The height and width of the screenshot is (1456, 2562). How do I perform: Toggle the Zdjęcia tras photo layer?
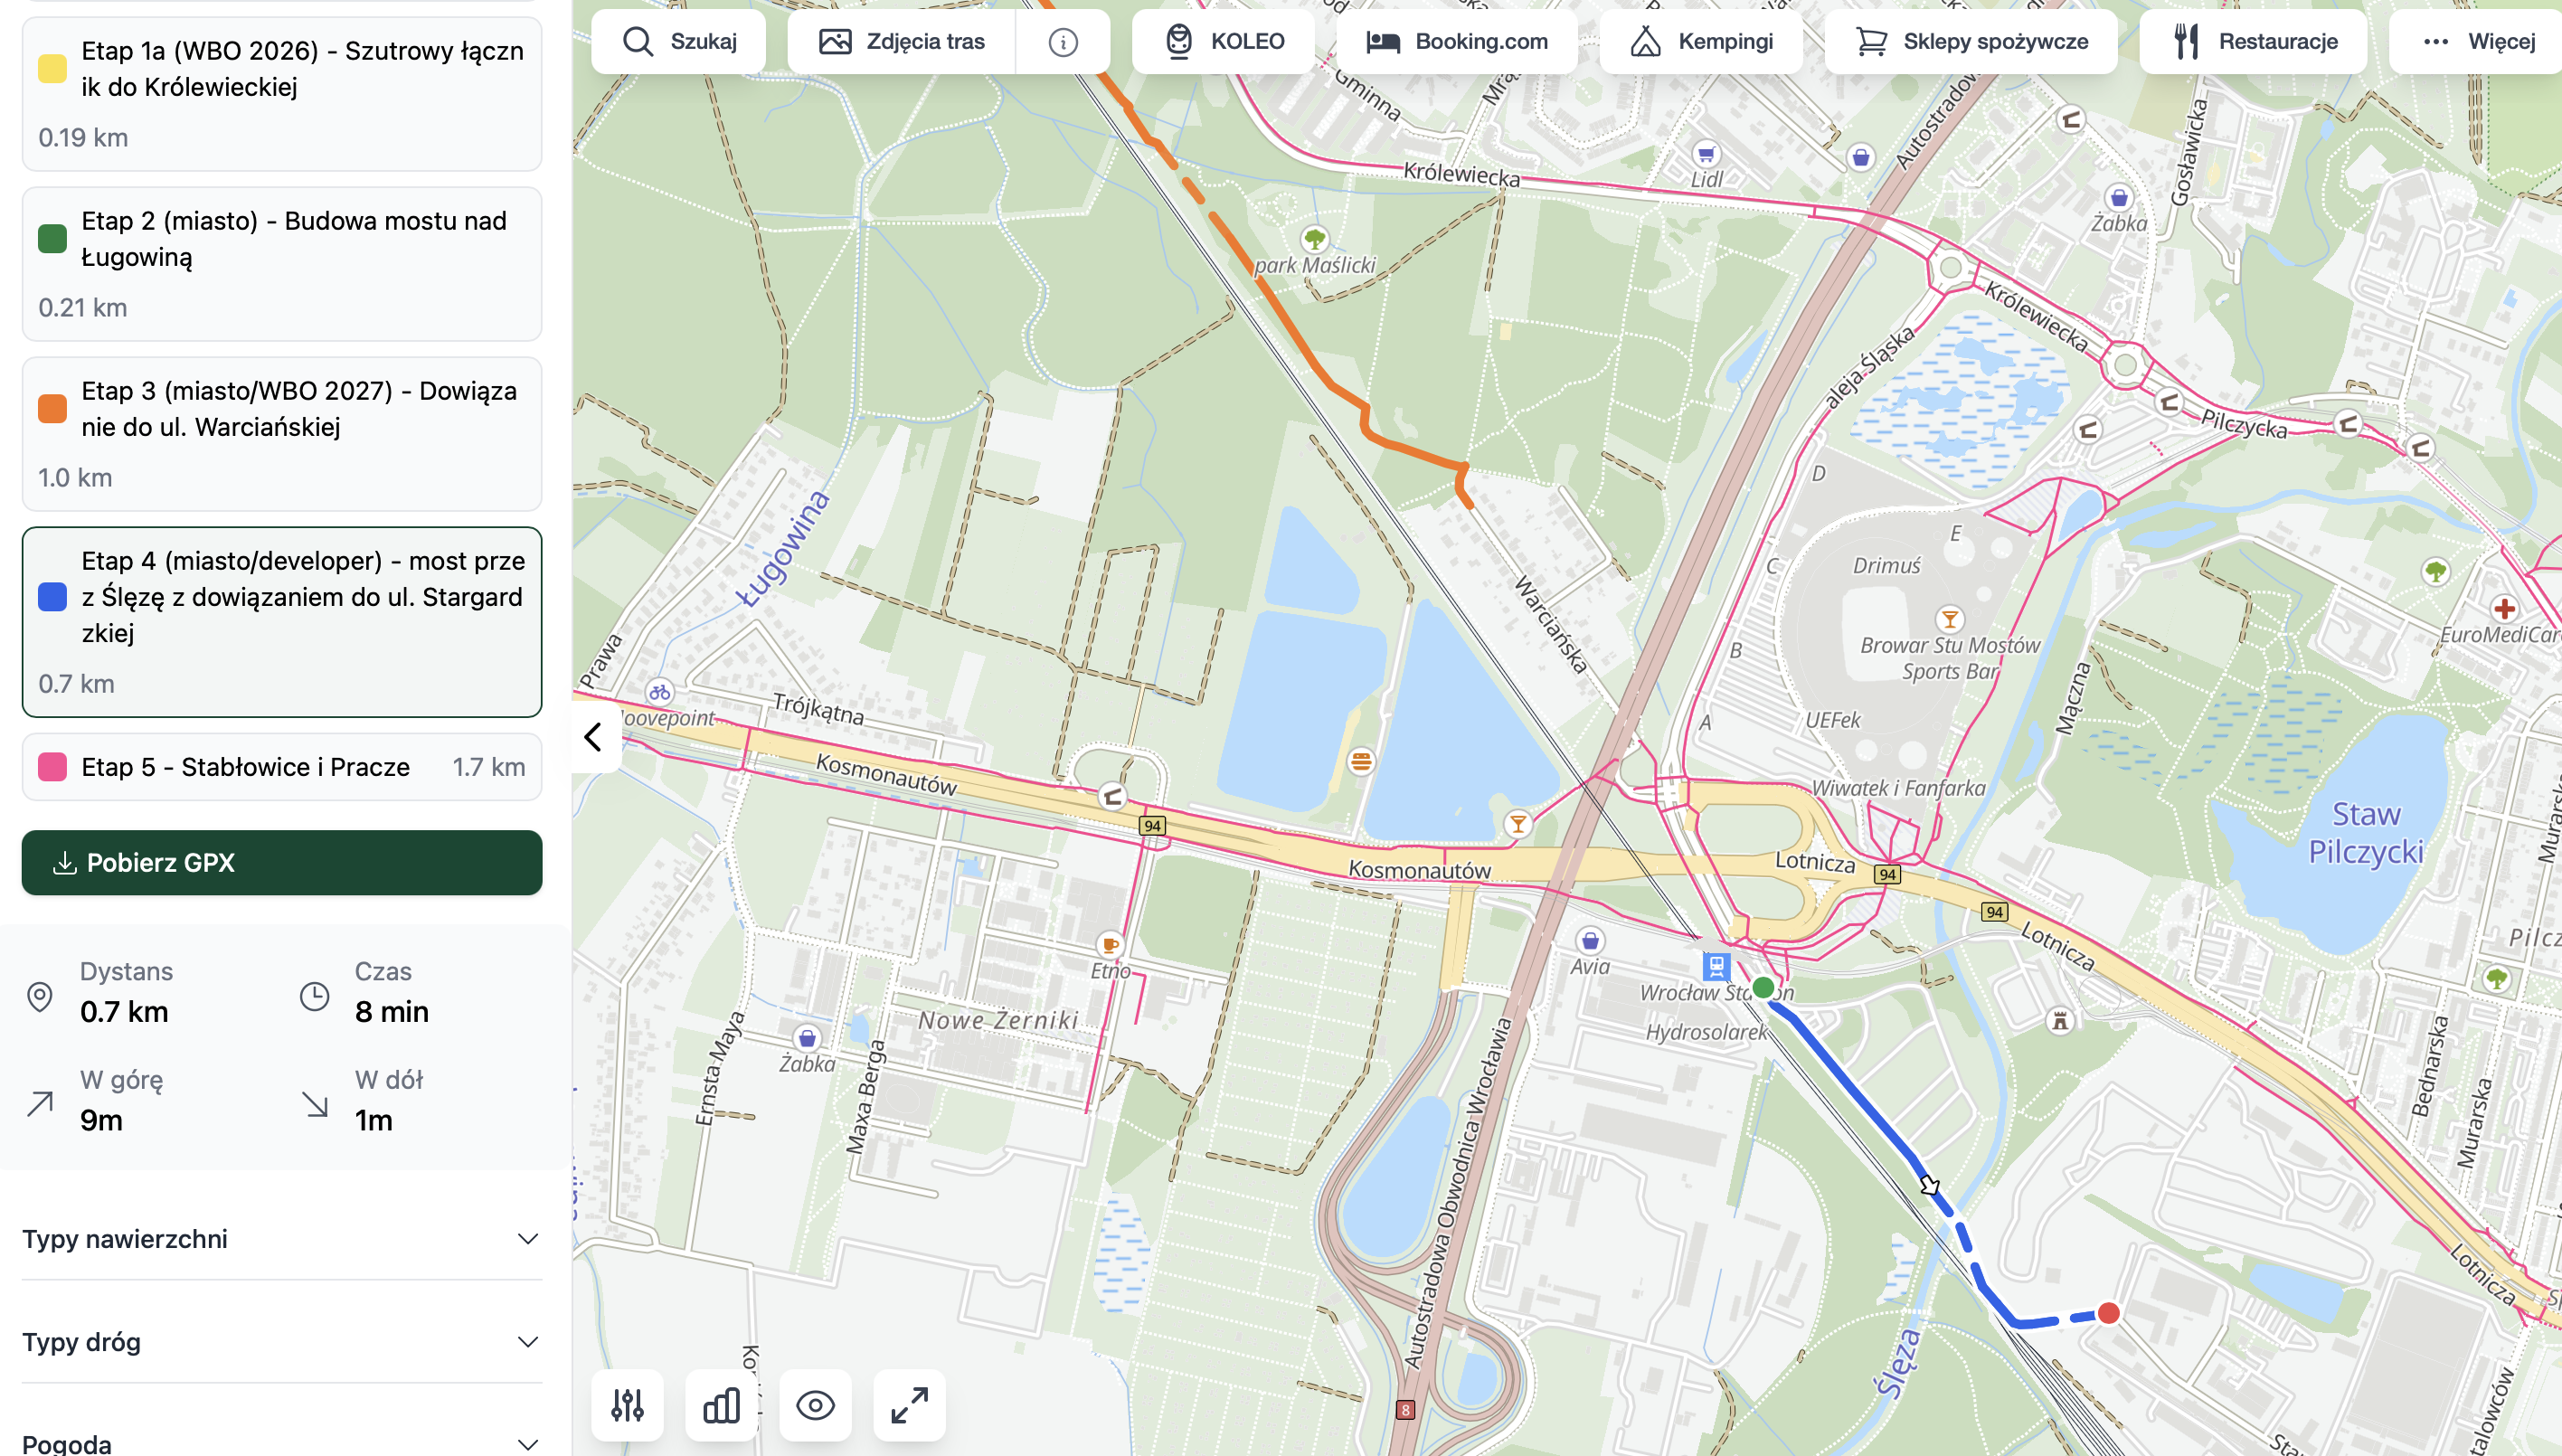point(902,42)
